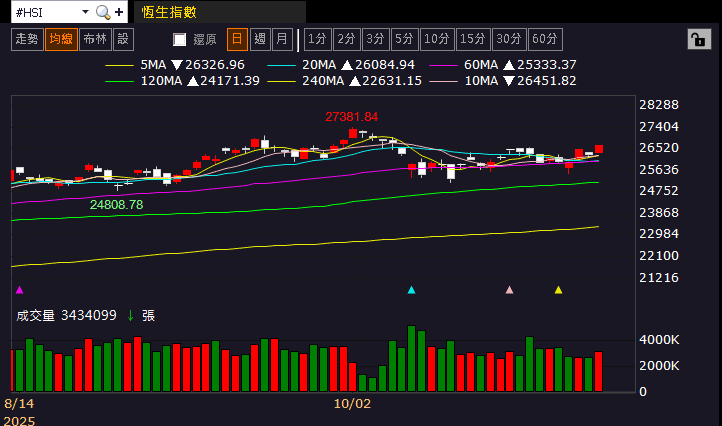This screenshot has height=426, width=722.
Task: Click the 成交量 3434099 volume label
Action: coord(66,315)
